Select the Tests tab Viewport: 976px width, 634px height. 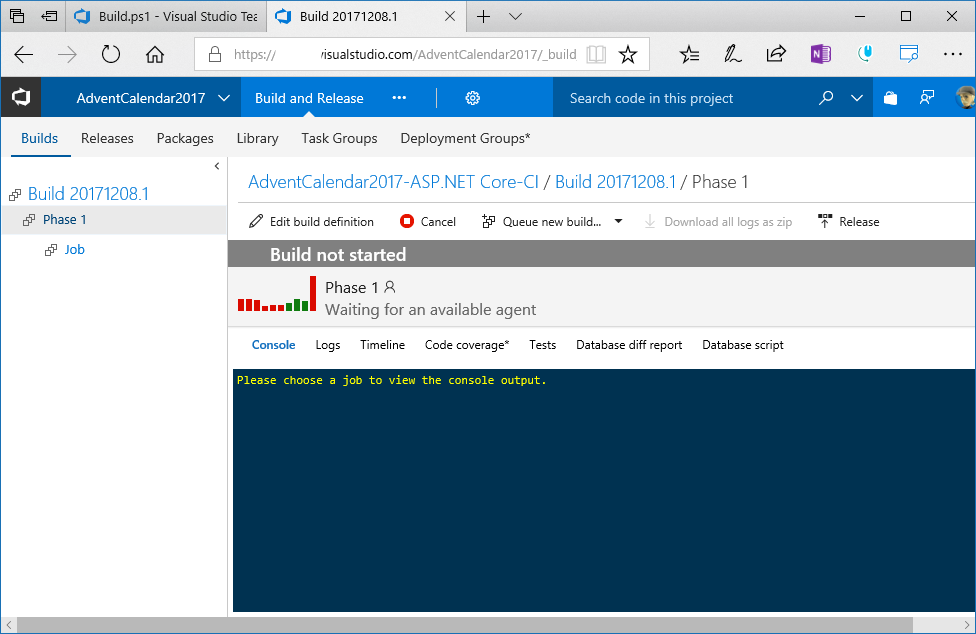542,345
